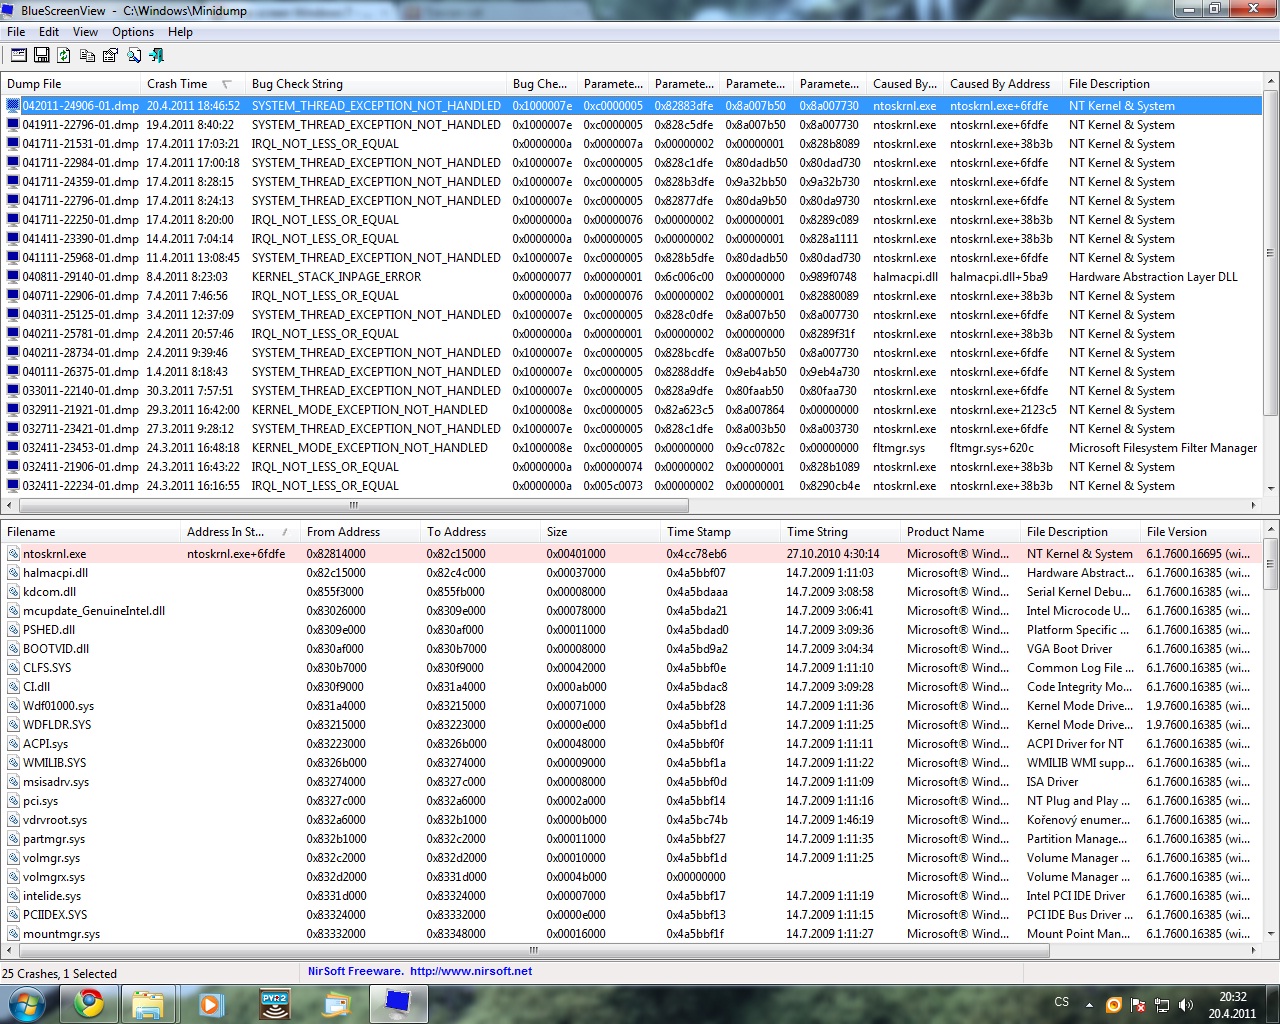Click the file icon beside mountmgr.sys
The image size is (1280, 1024).
(13, 934)
